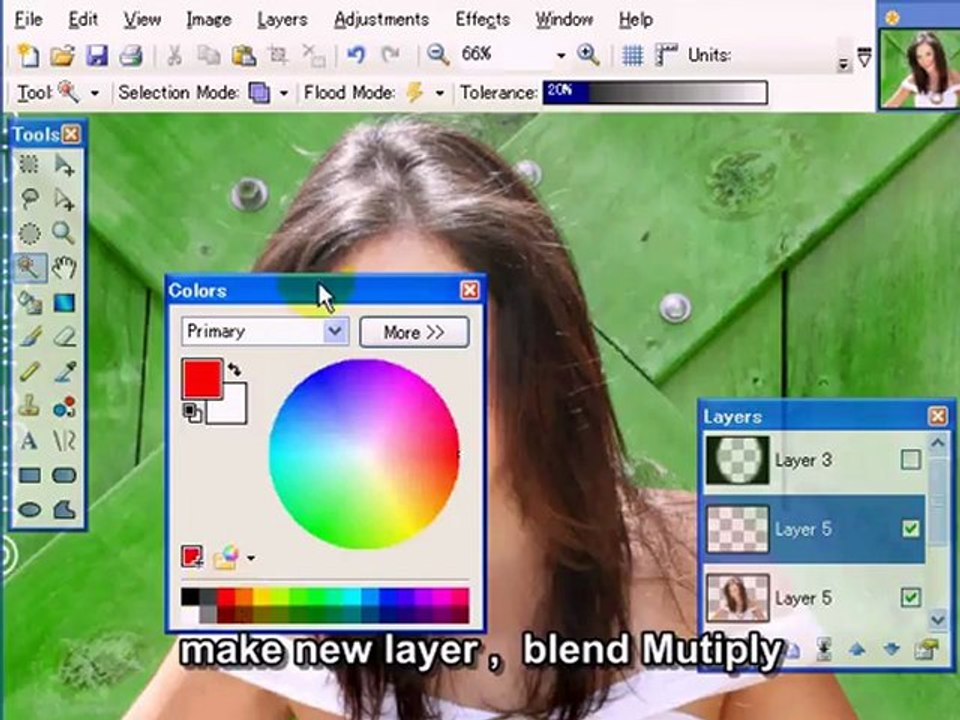Select the Rectangle Select tool
960x720 pixels.
(x=29, y=164)
